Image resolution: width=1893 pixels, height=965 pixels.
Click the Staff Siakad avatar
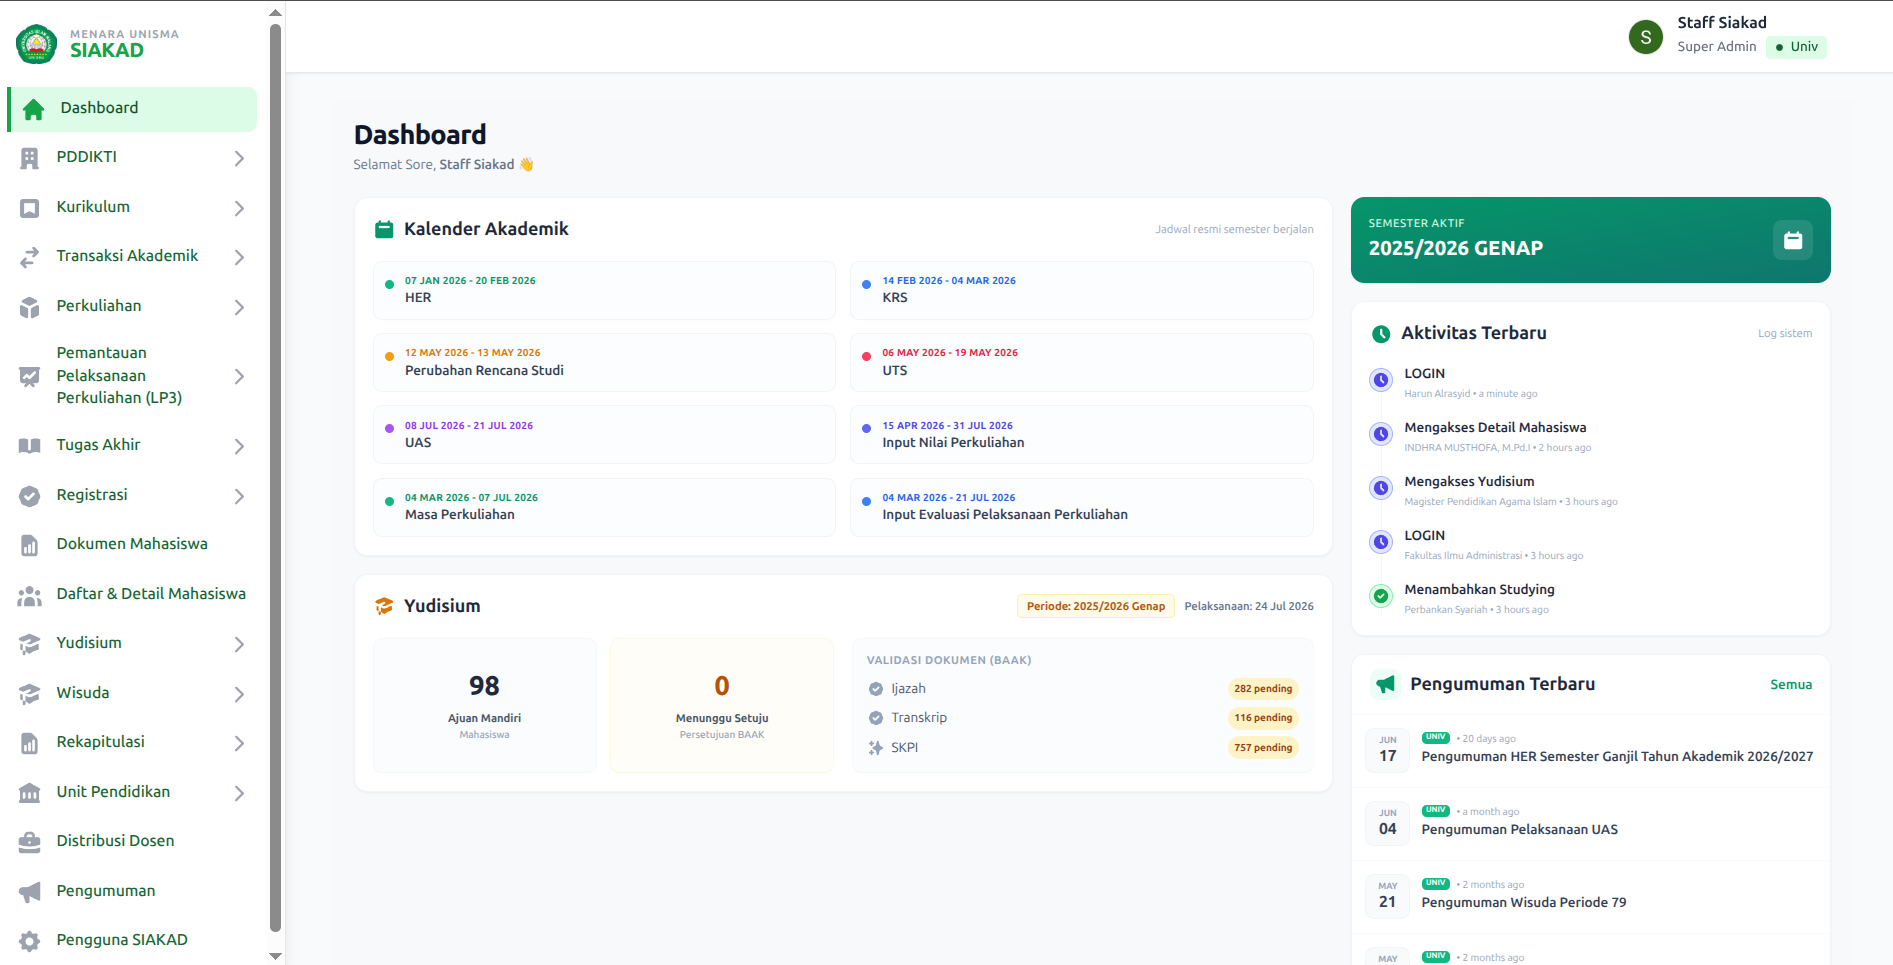[x=1646, y=37]
